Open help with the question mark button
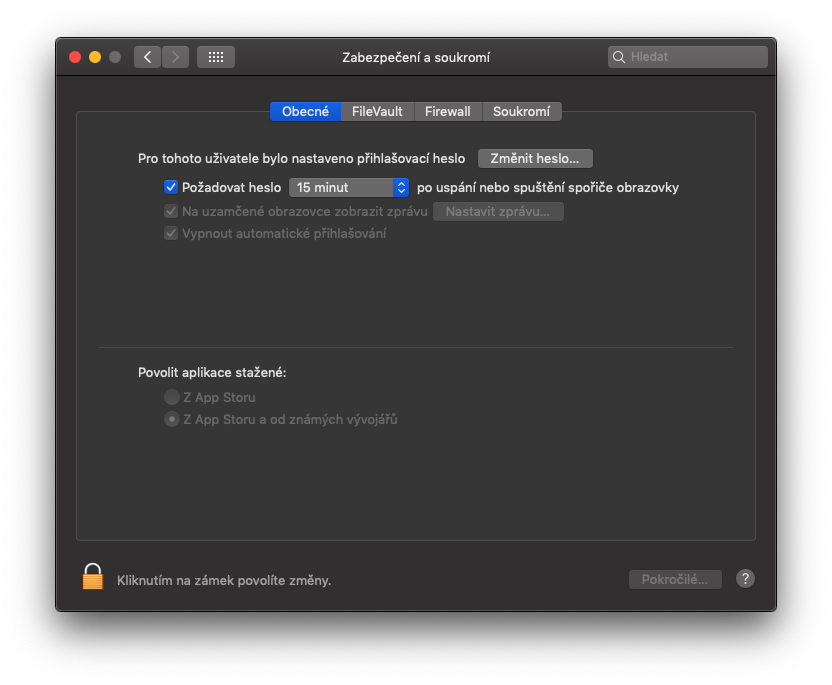Image resolution: width=832 pixels, height=685 pixels. tap(745, 579)
